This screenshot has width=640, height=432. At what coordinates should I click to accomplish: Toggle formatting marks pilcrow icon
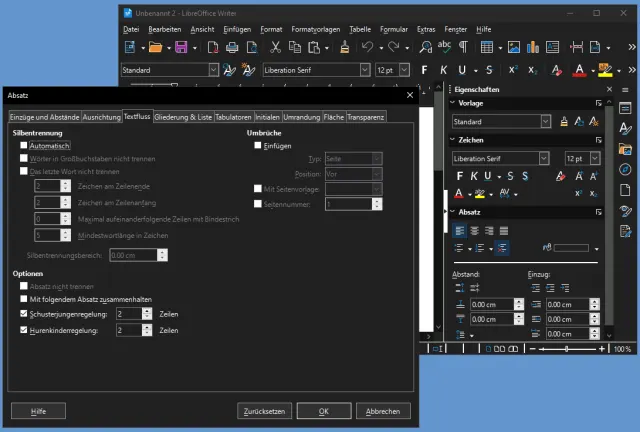464,47
